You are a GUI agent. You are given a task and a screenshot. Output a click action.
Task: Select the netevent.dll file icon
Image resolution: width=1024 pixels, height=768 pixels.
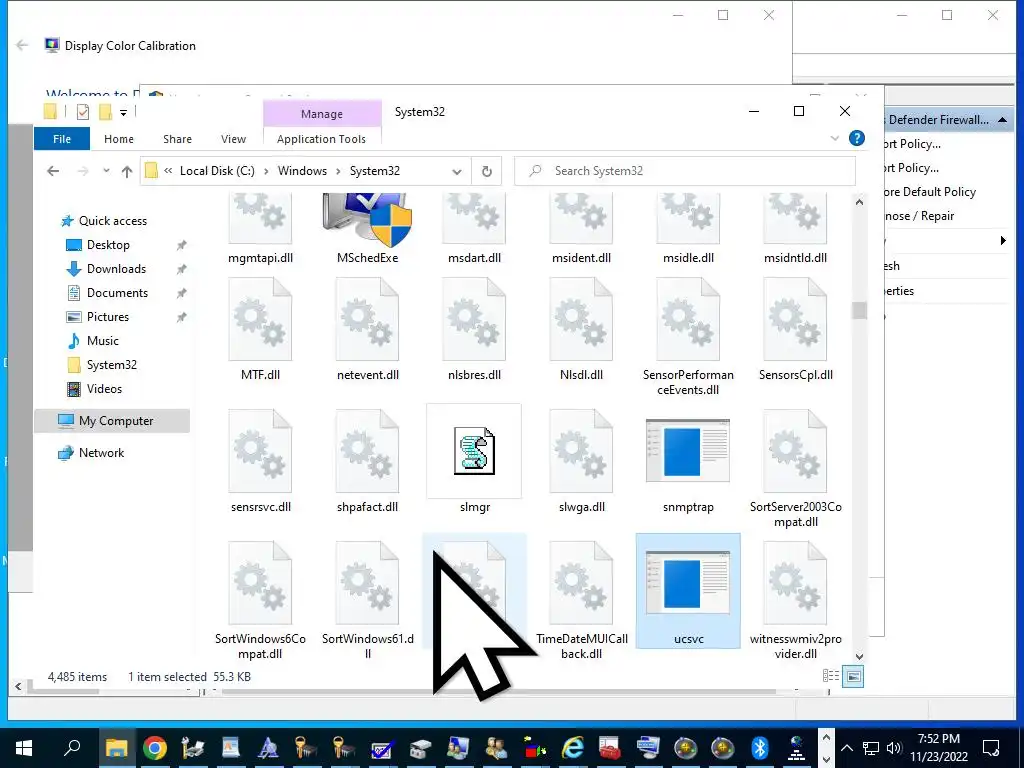pyautogui.click(x=367, y=319)
